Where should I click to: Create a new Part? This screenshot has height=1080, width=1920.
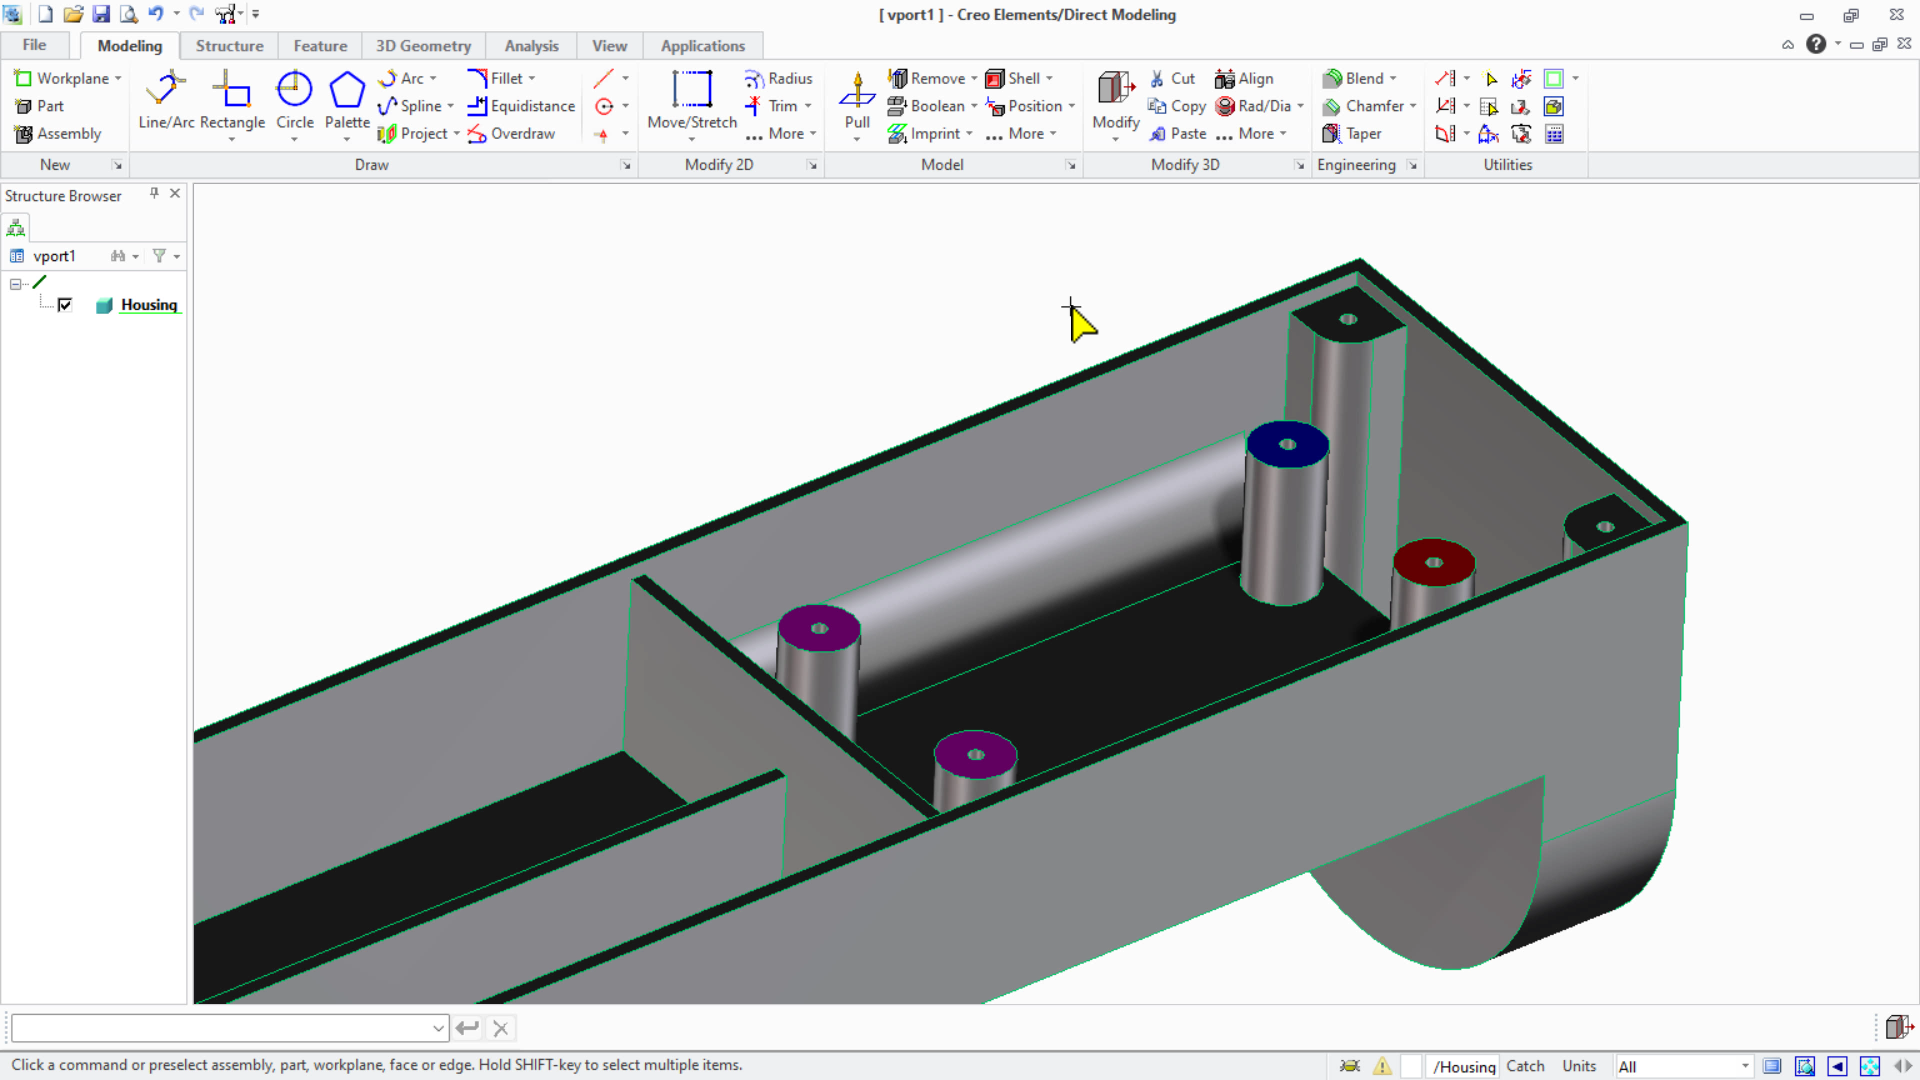[x=39, y=106]
